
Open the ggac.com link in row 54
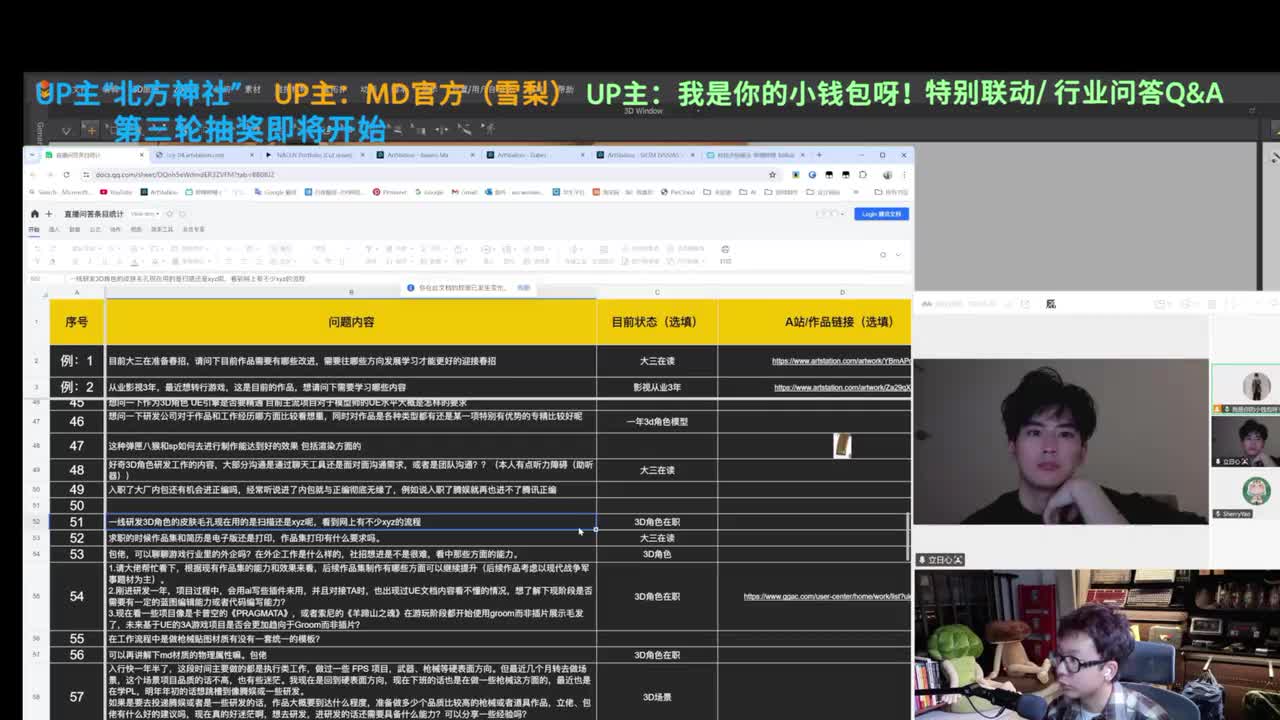(827, 596)
